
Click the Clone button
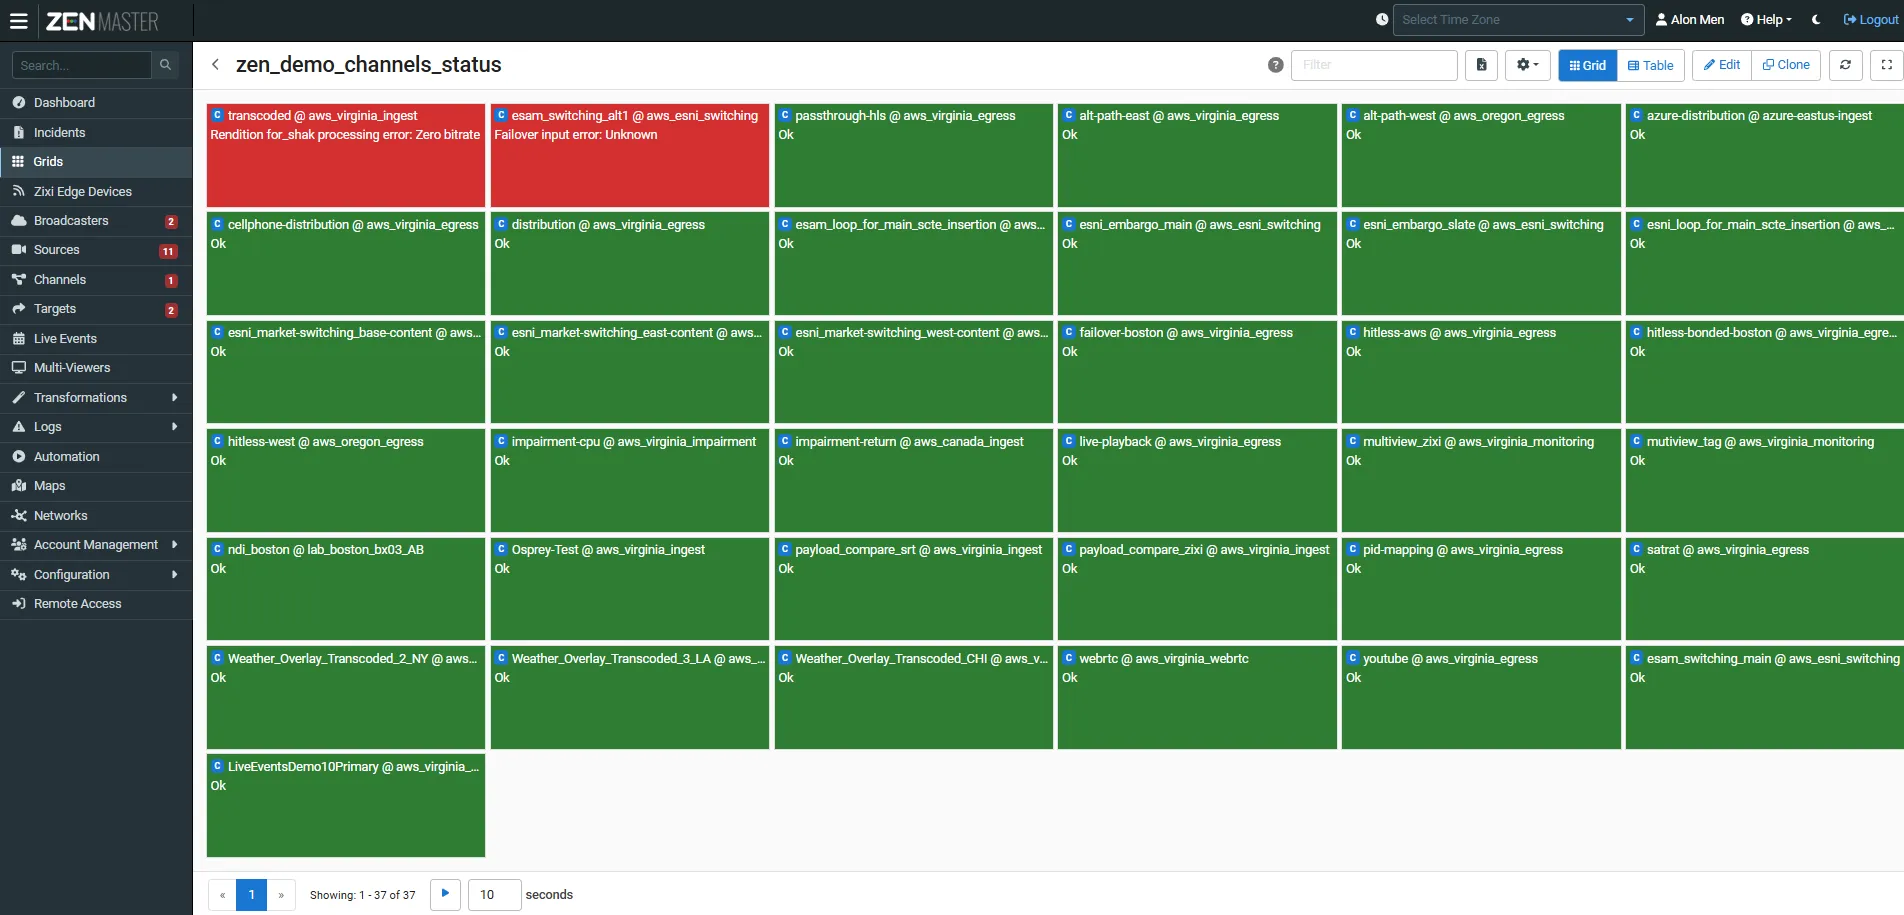click(1786, 65)
